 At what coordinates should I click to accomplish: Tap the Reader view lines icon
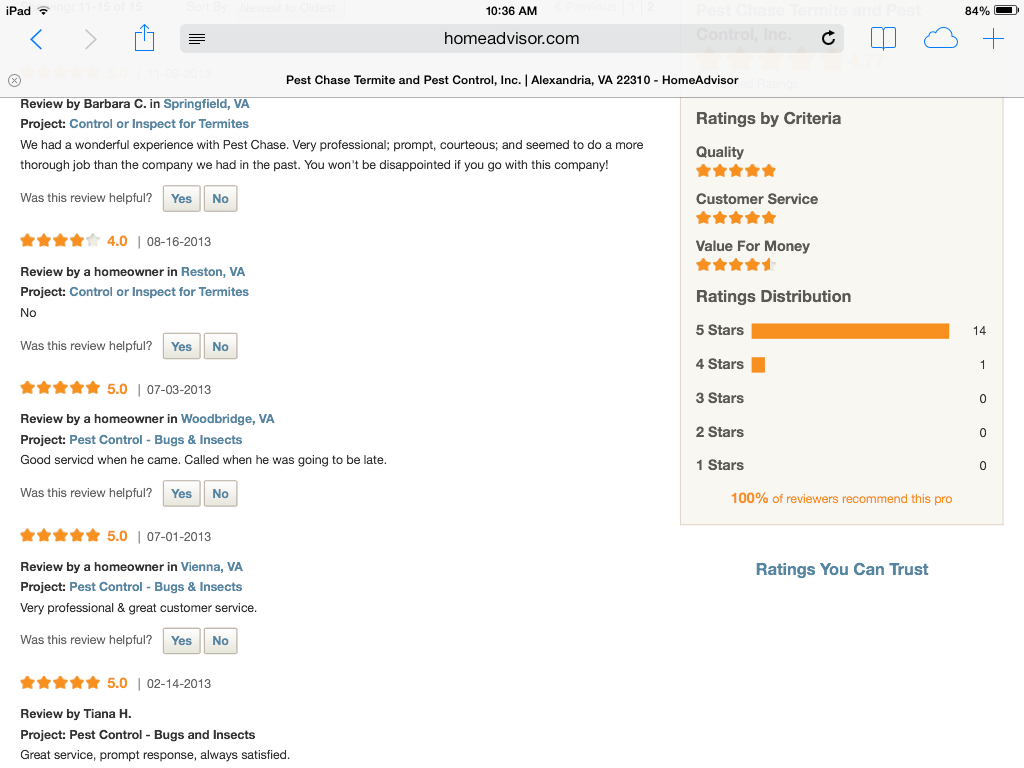[x=197, y=39]
